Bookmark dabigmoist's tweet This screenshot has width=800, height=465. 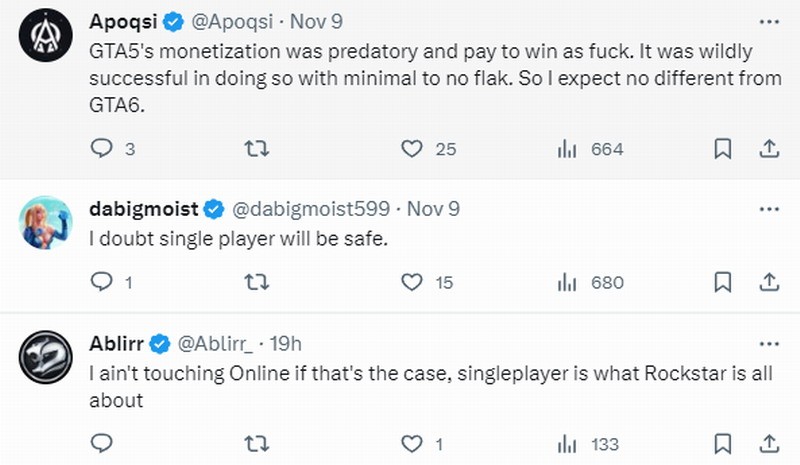(x=722, y=283)
